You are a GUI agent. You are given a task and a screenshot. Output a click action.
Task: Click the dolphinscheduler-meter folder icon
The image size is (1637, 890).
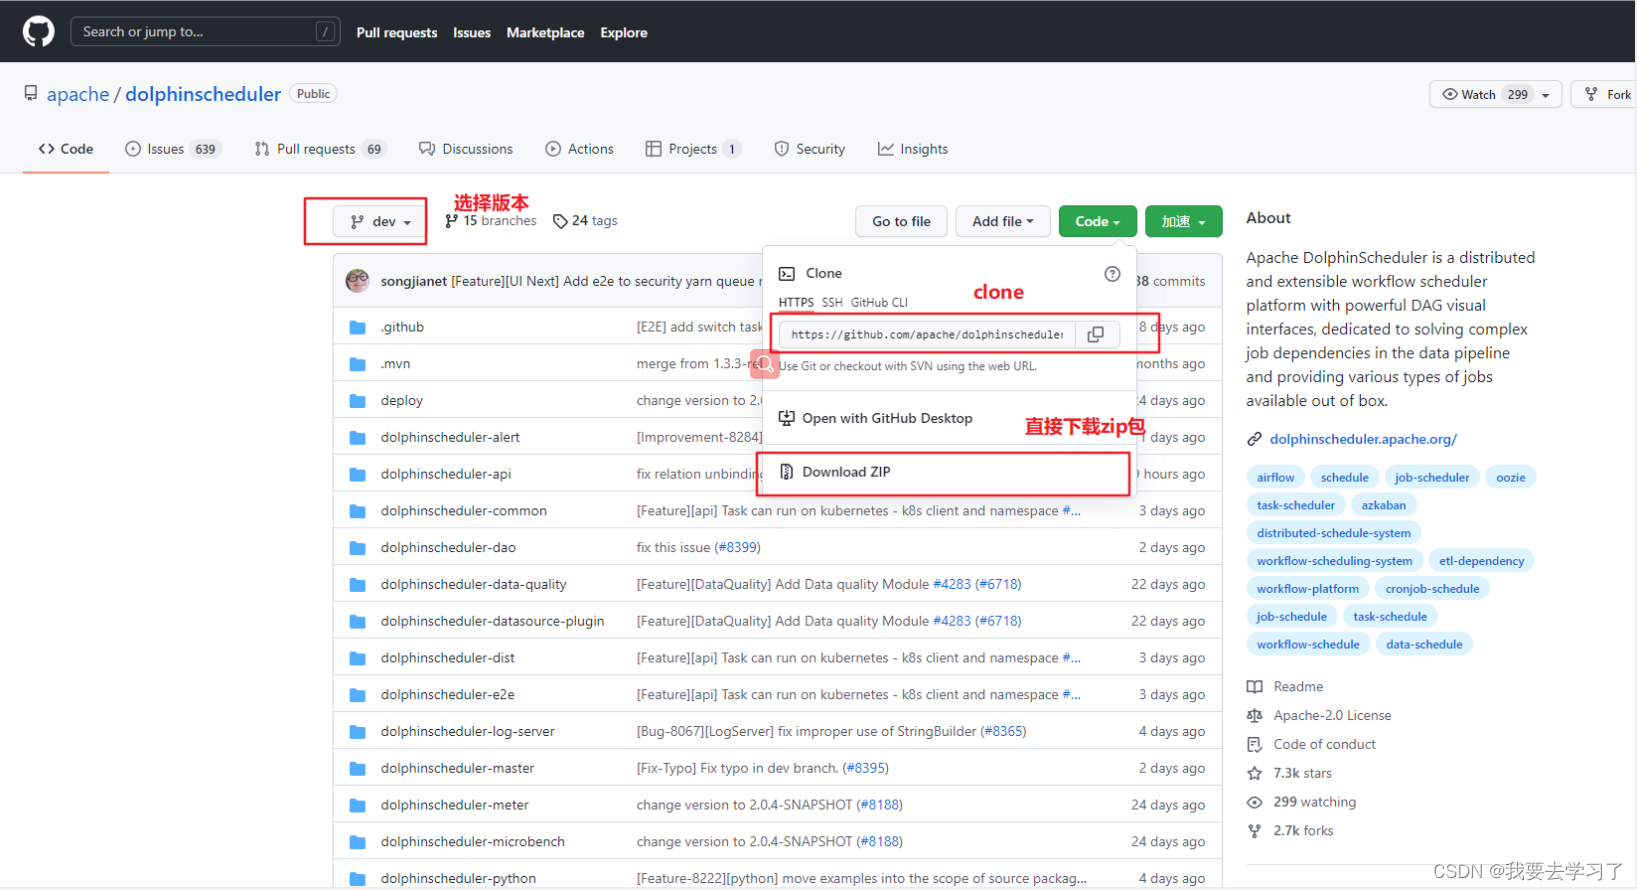[357, 805]
